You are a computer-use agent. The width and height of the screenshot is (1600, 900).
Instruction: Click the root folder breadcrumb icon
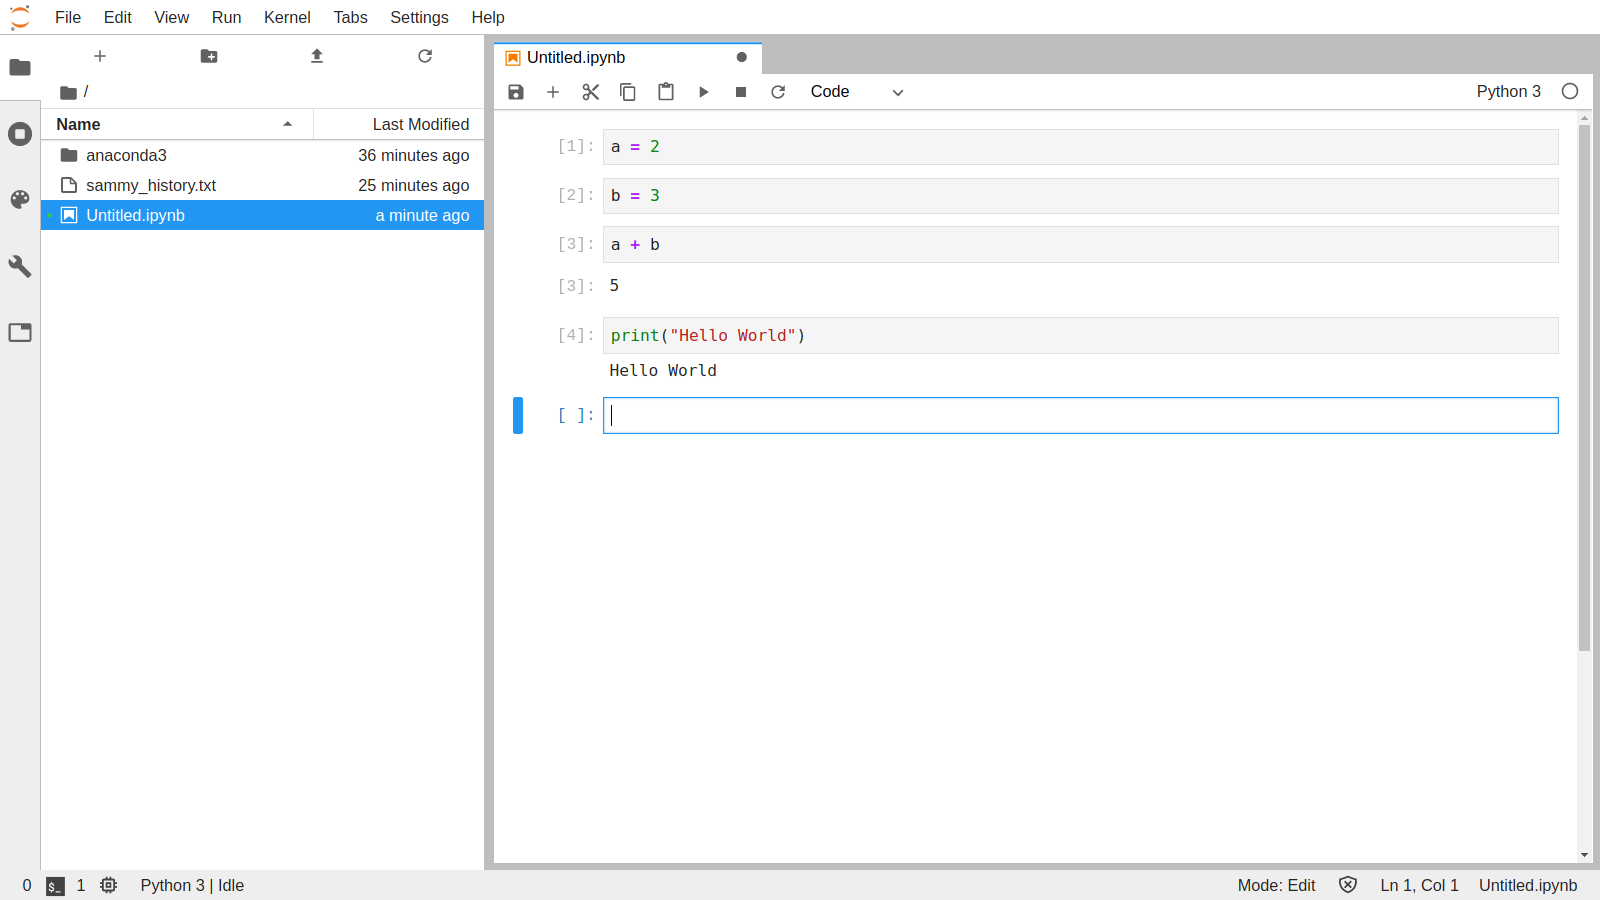tap(68, 92)
